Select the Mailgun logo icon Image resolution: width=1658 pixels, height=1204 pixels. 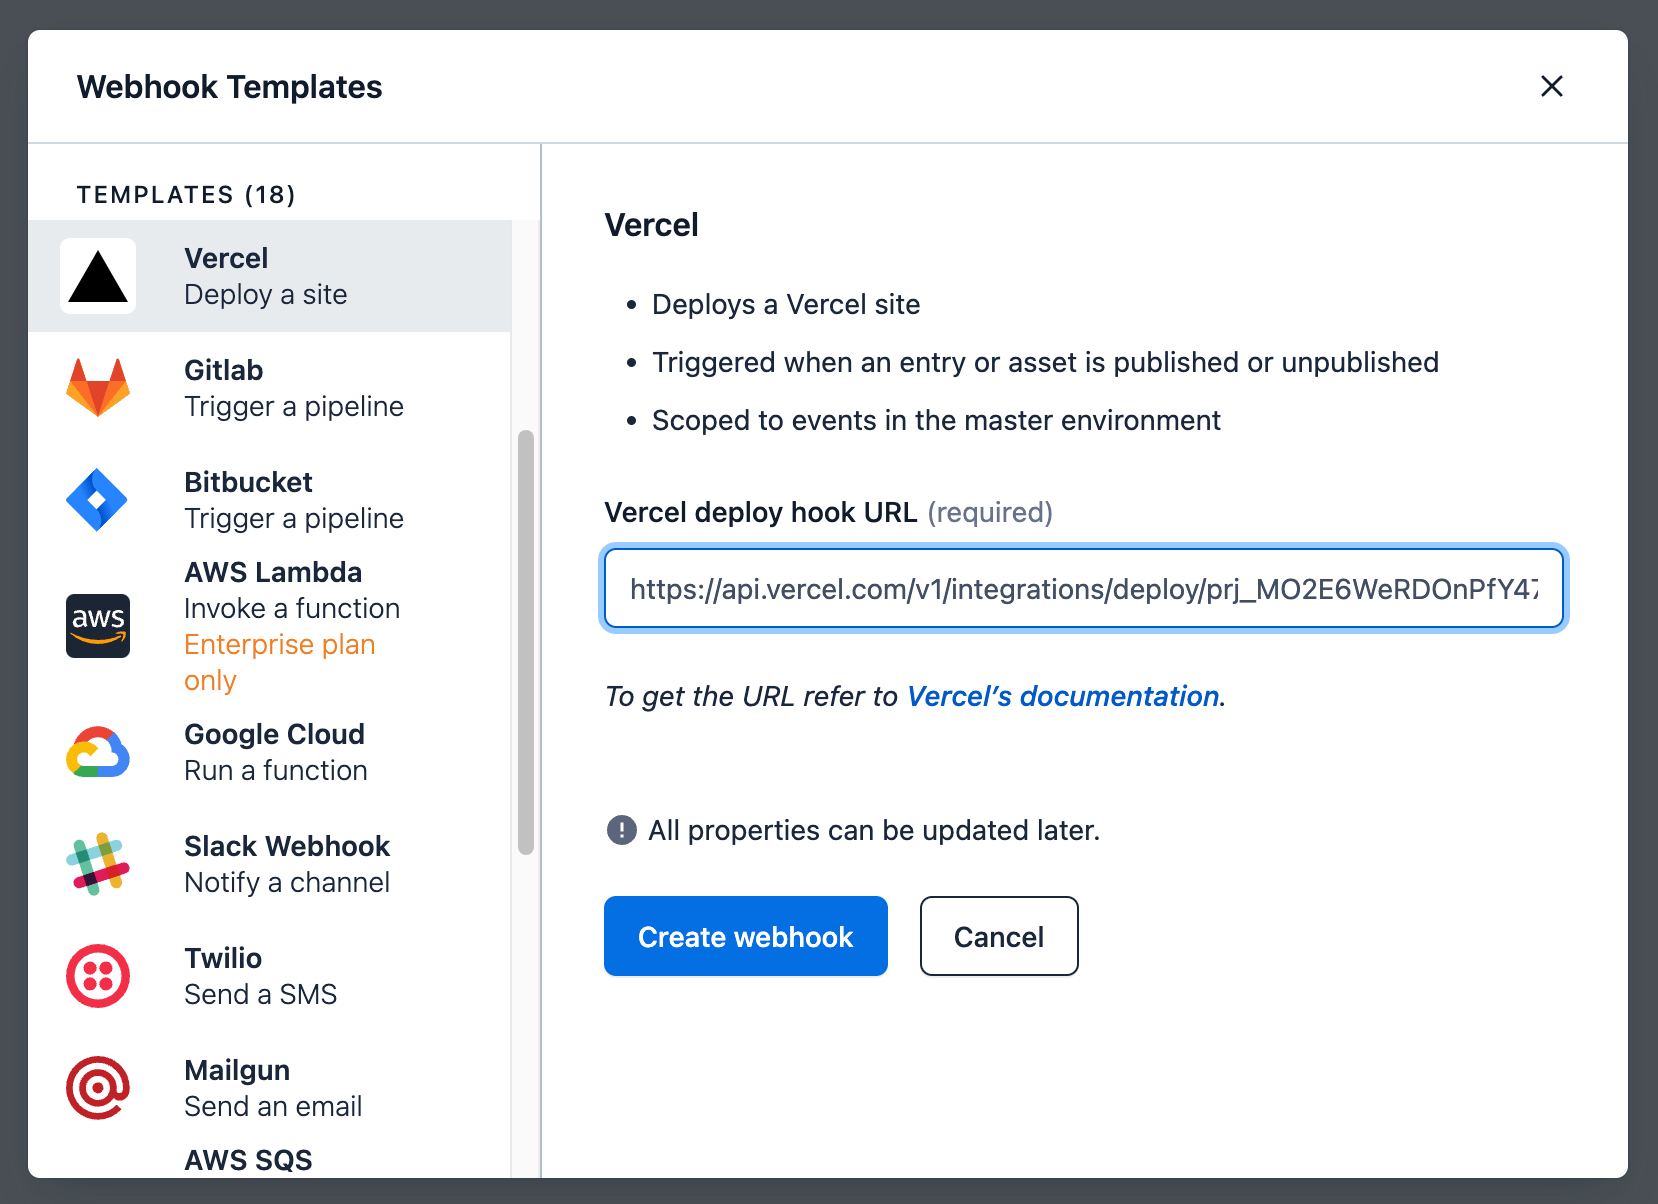pos(98,1088)
